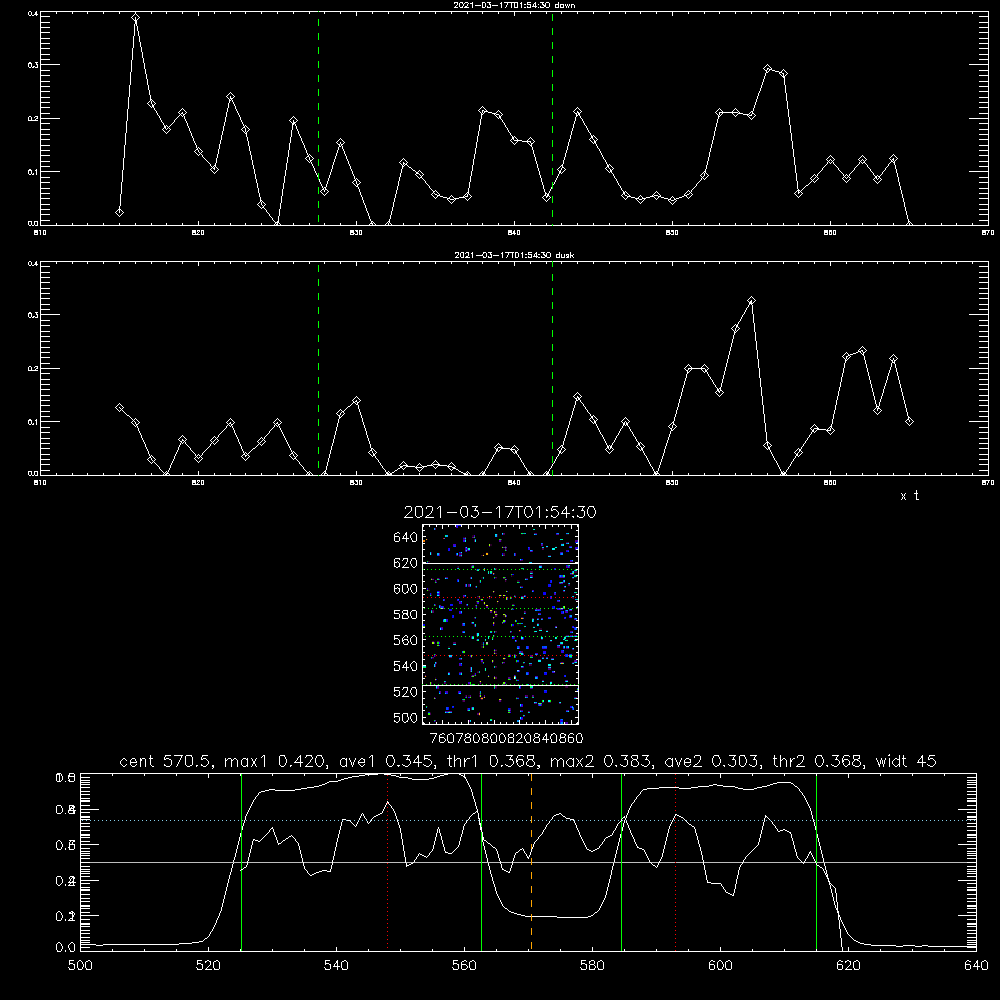
Task: Click the solid horizontal average line in bottom plot
Action: point(528,862)
